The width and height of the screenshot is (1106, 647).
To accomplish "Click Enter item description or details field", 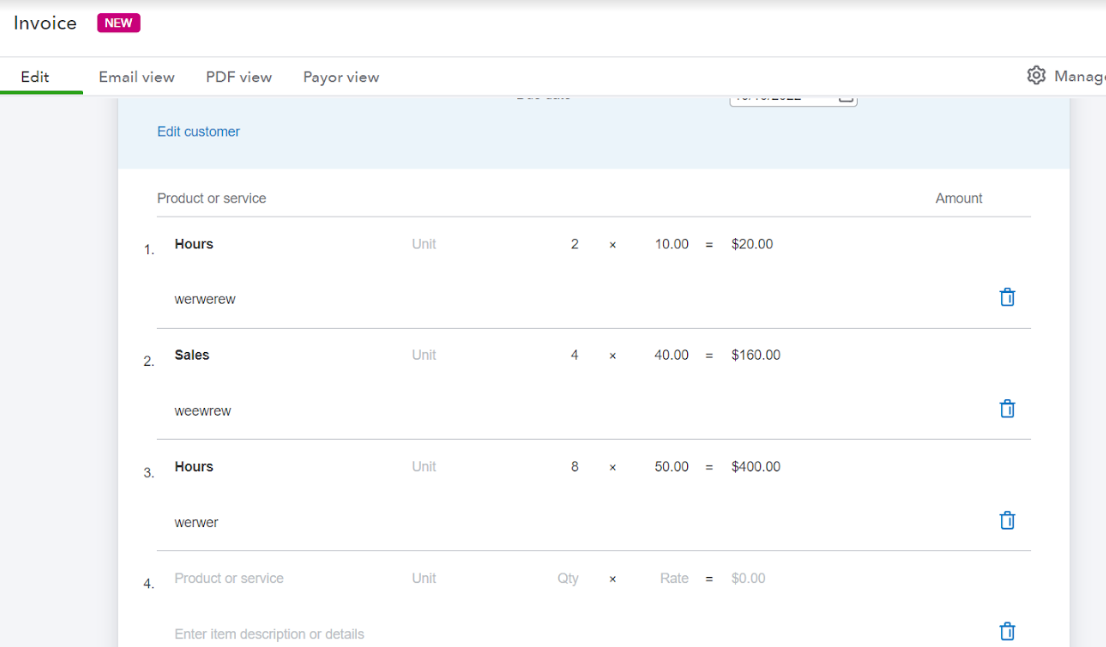I will [x=269, y=634].
